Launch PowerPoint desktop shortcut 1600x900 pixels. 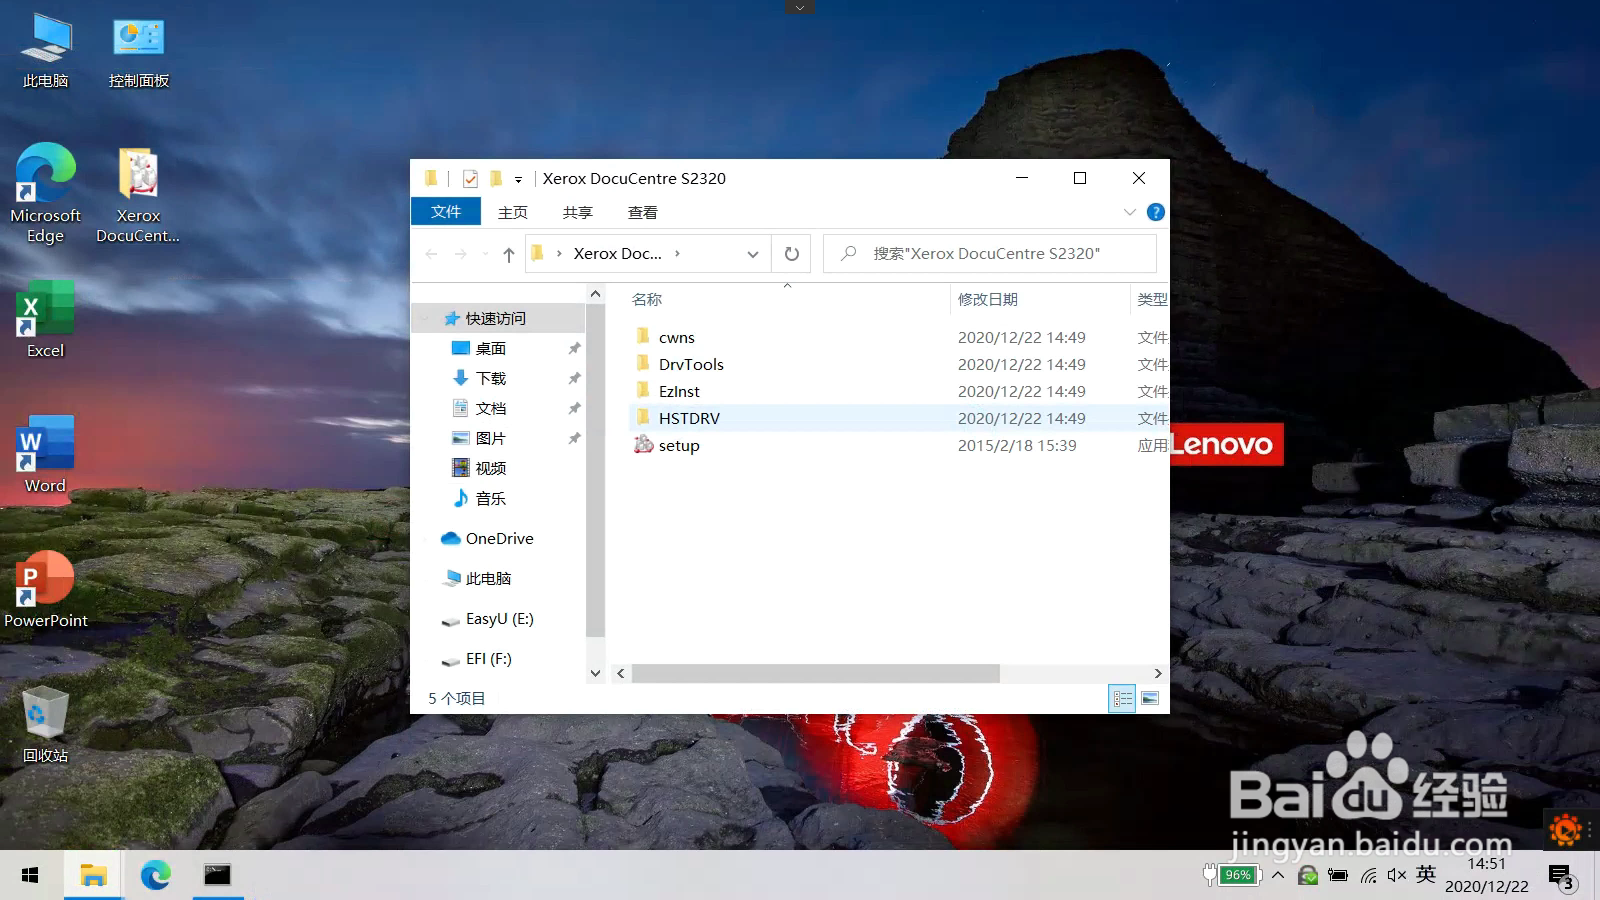46,590
